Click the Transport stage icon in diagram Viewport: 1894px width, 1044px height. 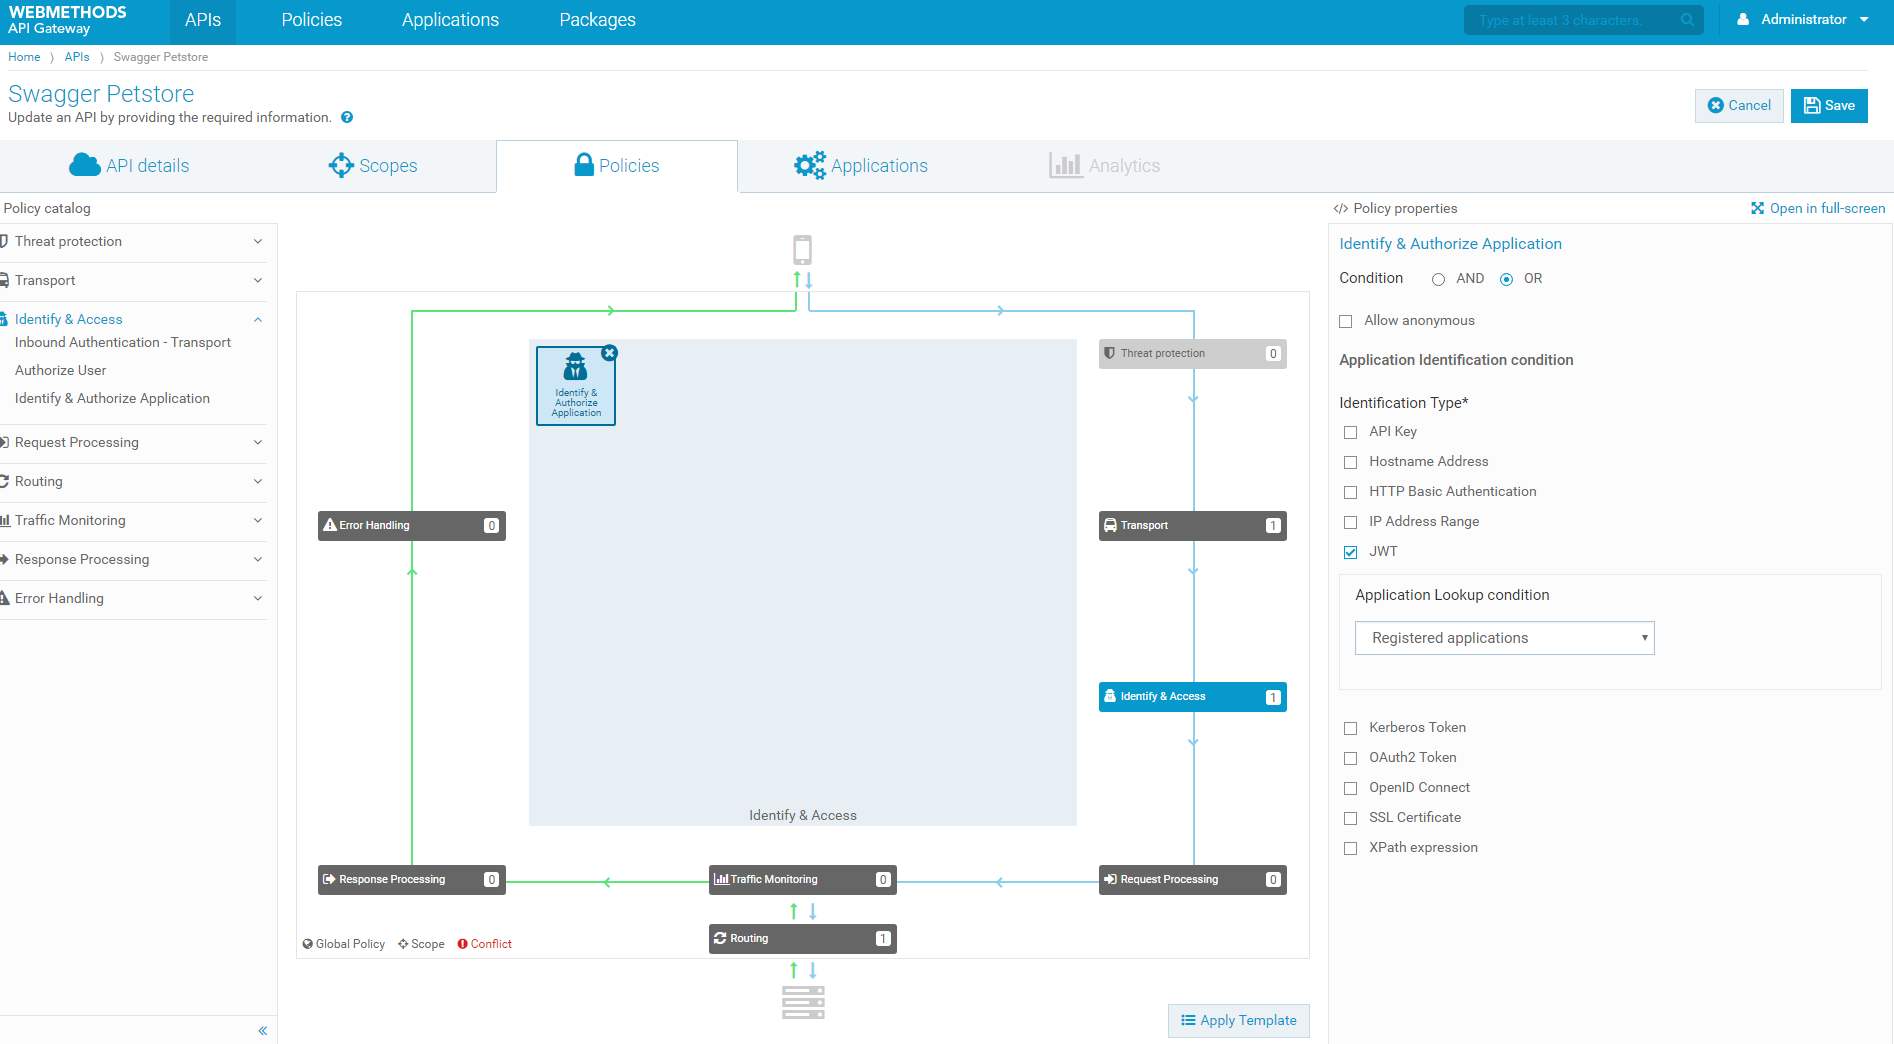click(x=1110, y=525)
